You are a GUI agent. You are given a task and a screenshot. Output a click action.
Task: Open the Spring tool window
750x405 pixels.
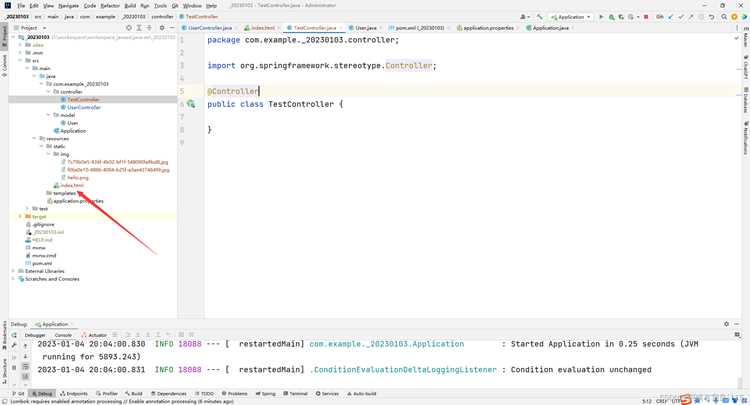click(x=266, y=394)
